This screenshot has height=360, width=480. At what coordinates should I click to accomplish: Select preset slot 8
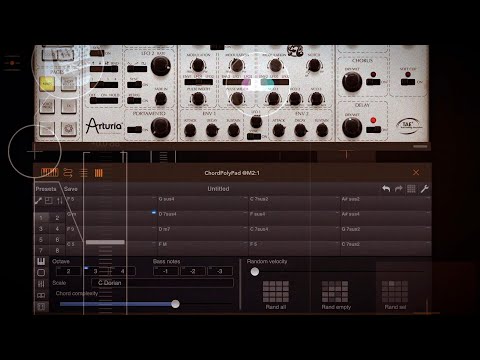57,250
